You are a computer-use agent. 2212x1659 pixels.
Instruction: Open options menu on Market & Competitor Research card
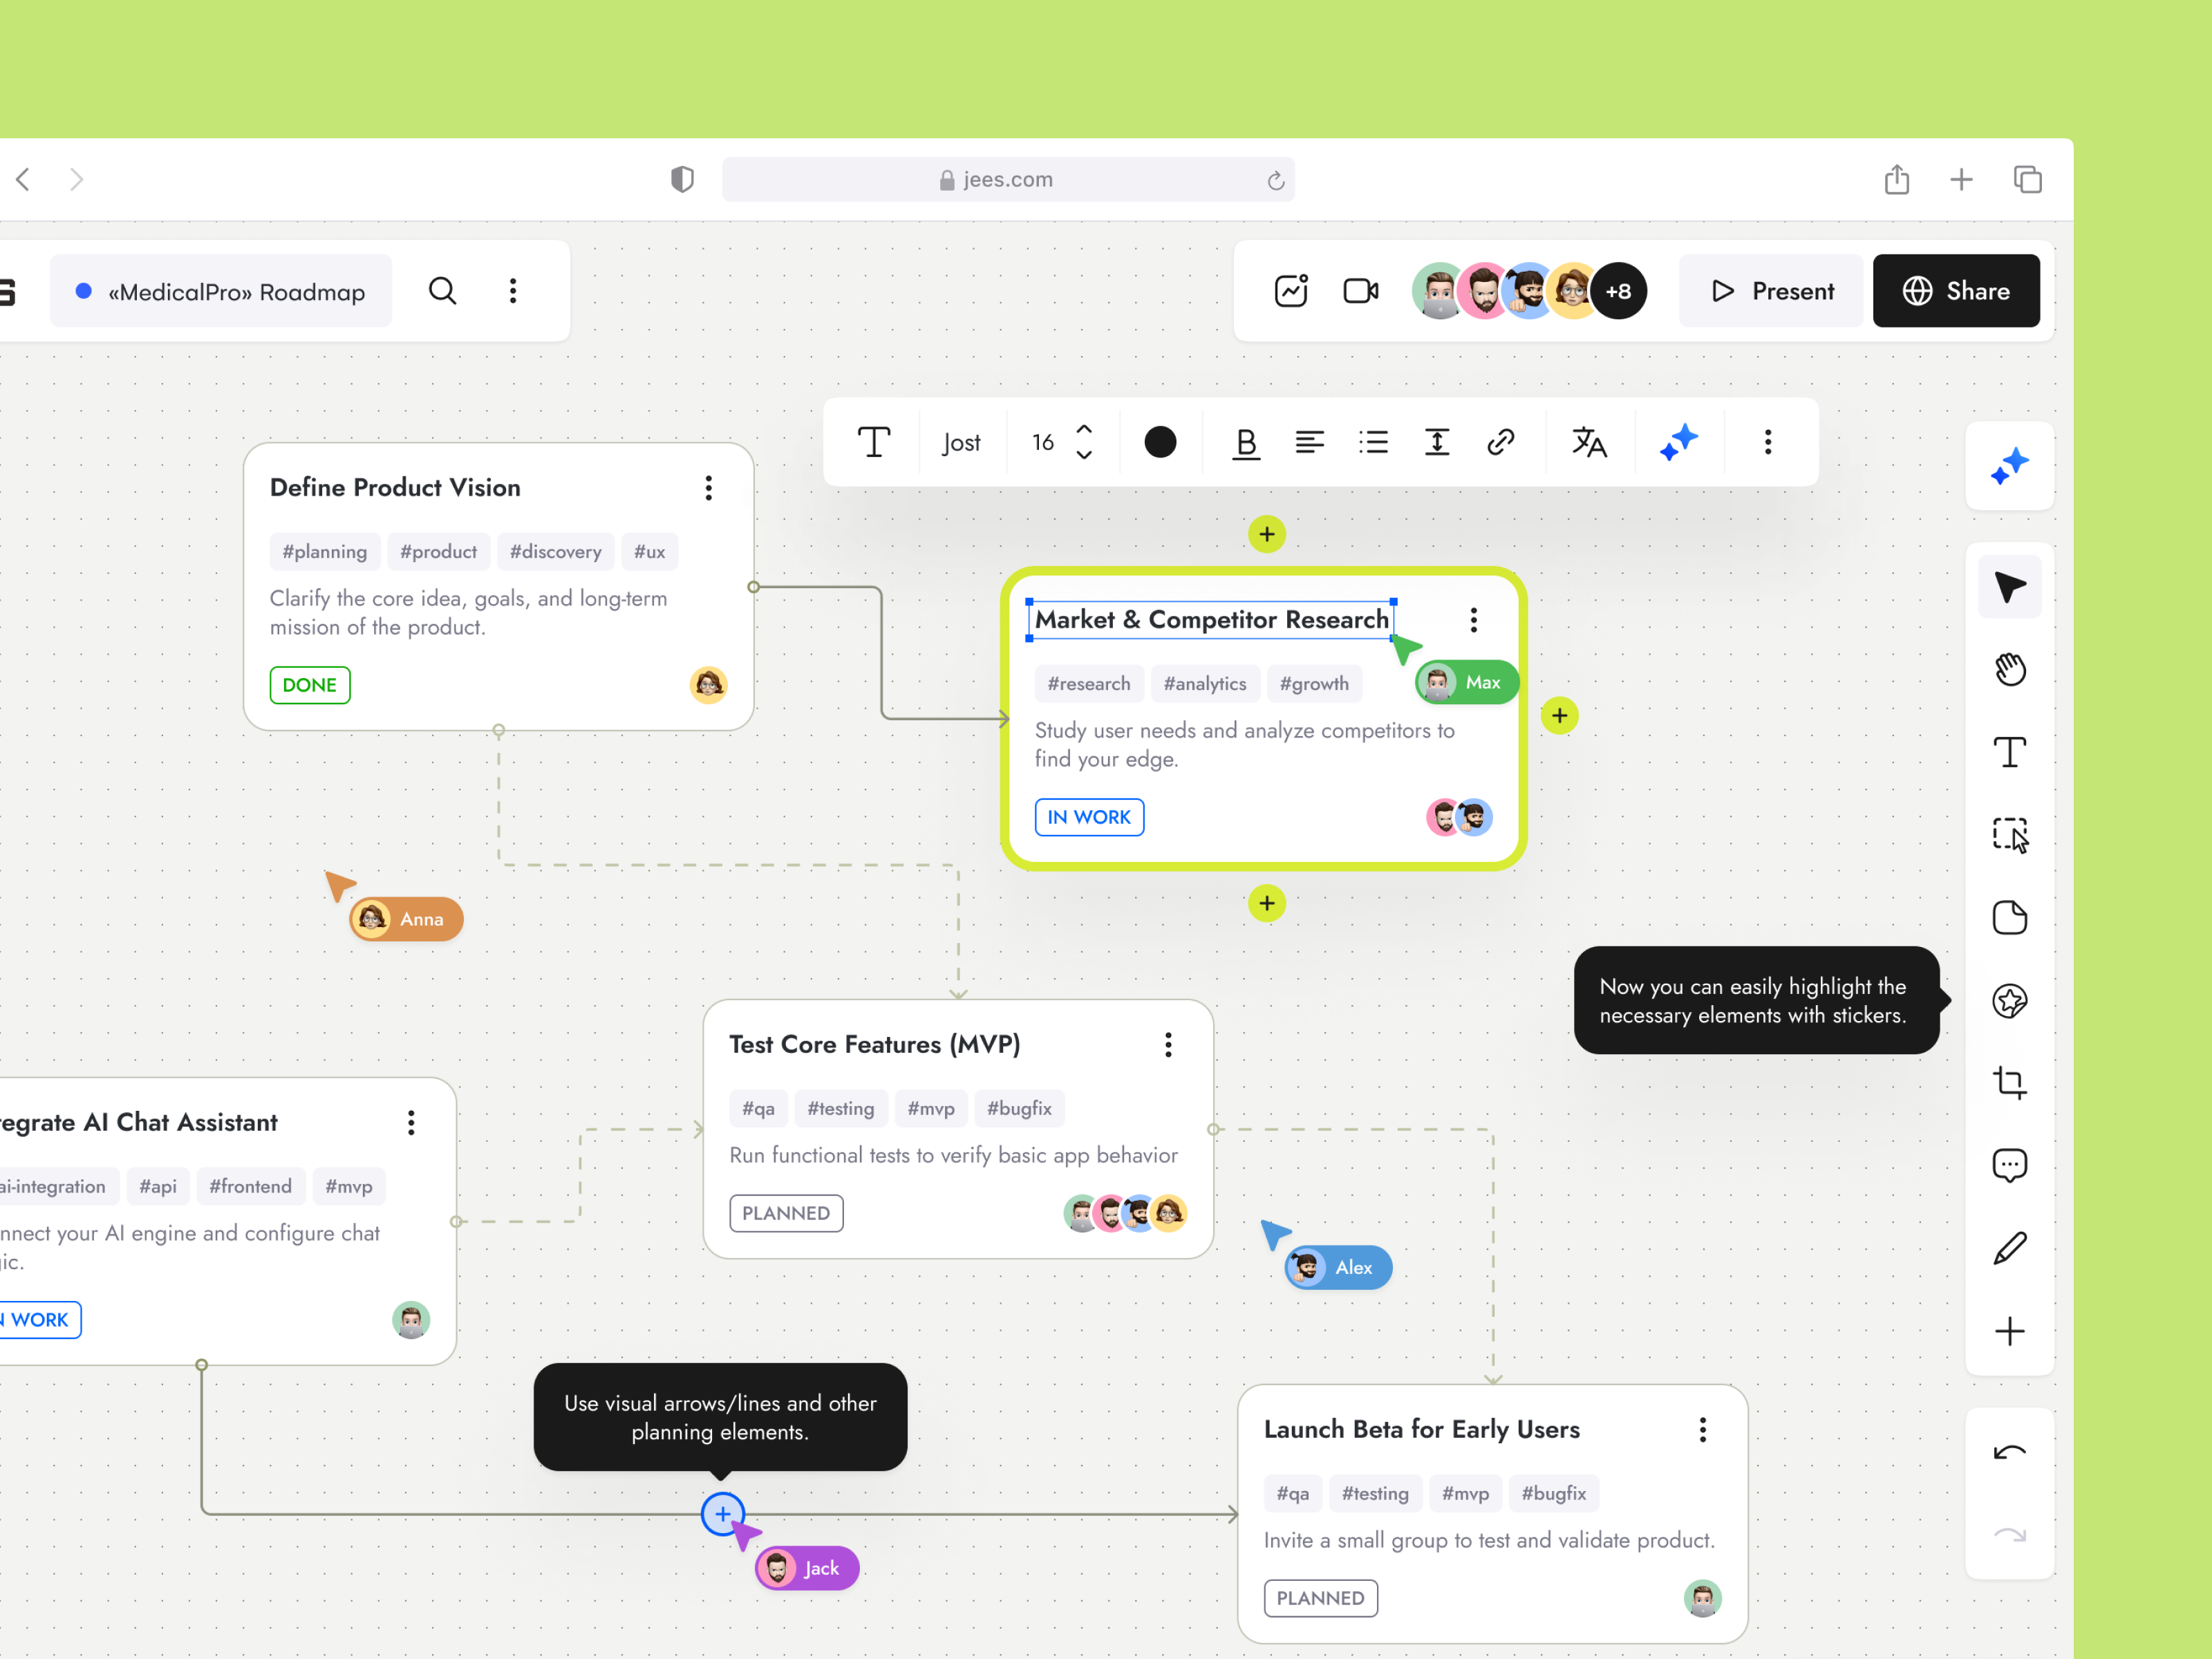[1473, 620]
